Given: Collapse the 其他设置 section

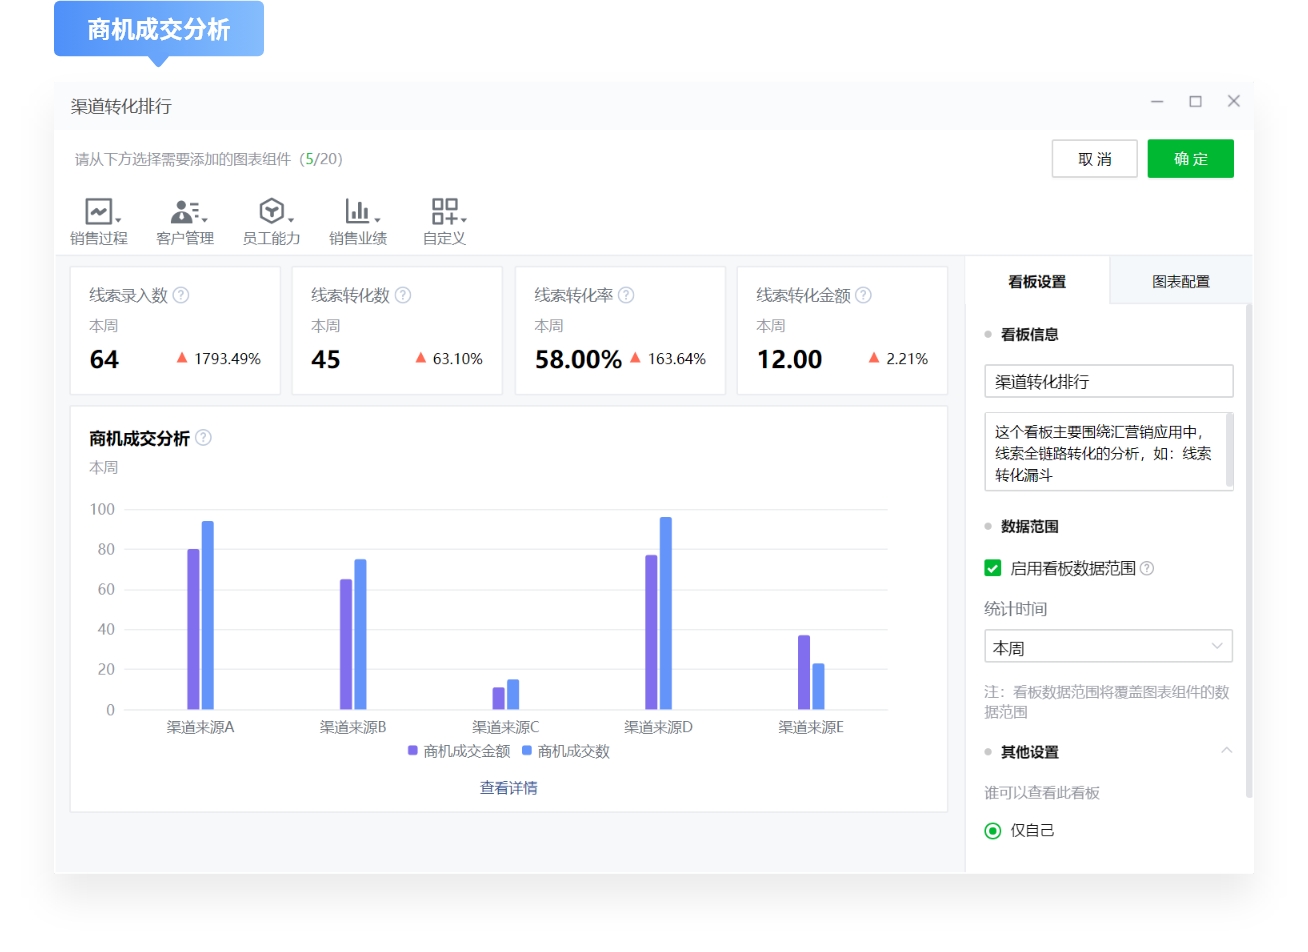Looking at the screenshot, I should click(1228, 751).
